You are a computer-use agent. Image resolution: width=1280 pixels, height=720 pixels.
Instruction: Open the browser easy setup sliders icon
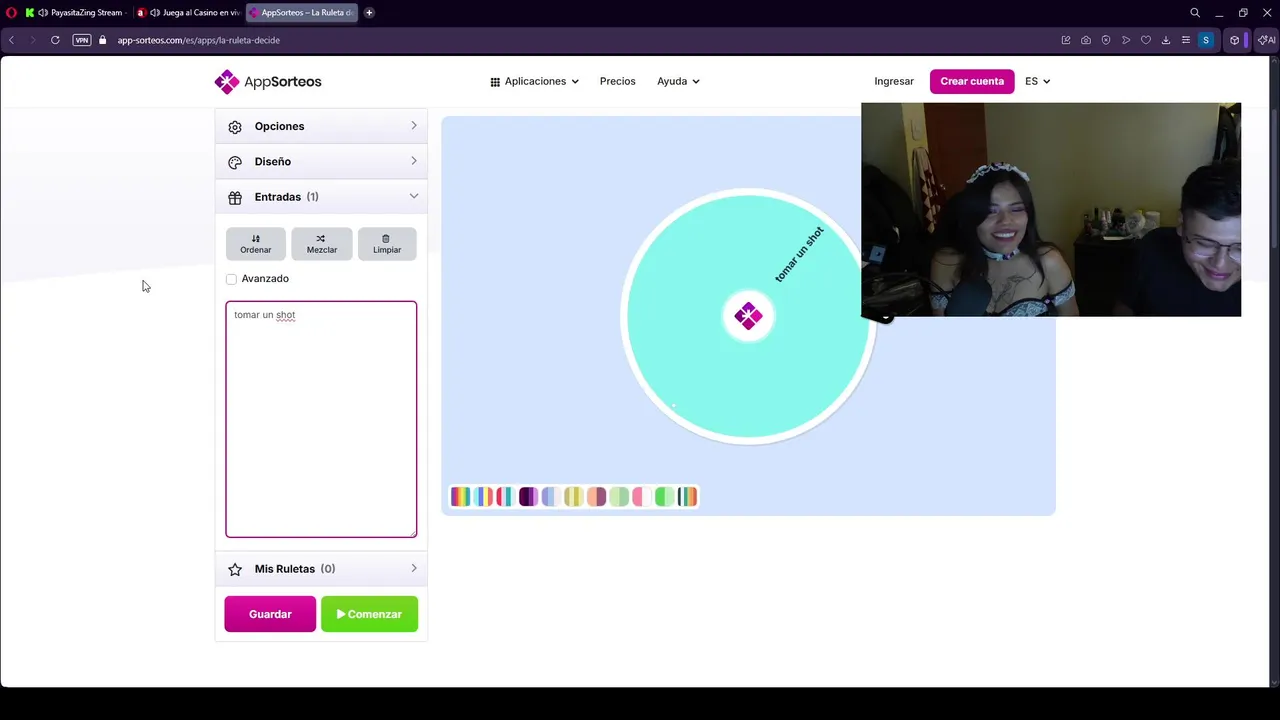click(x=1186, y=40)
